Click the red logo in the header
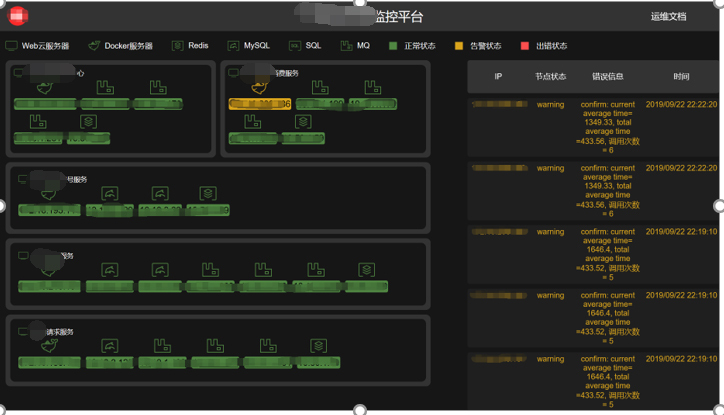Viewport: 724px width, 415px height. pos(18,16)
